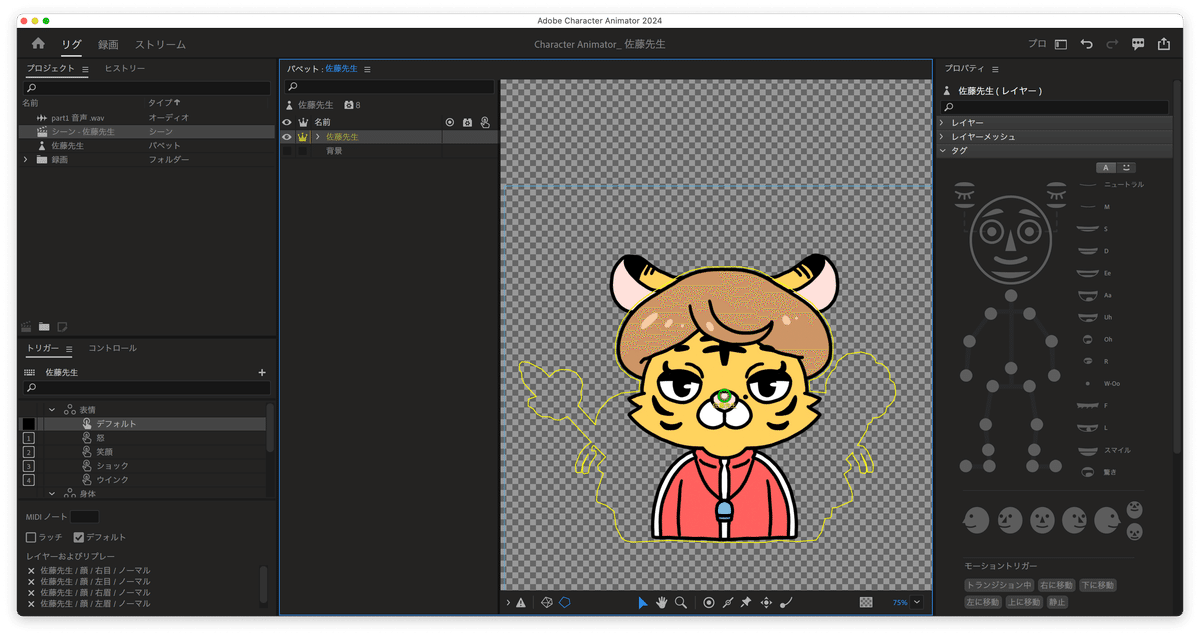Expand the レイヤー properties section

pyautogui.click(x=942, y=122)
